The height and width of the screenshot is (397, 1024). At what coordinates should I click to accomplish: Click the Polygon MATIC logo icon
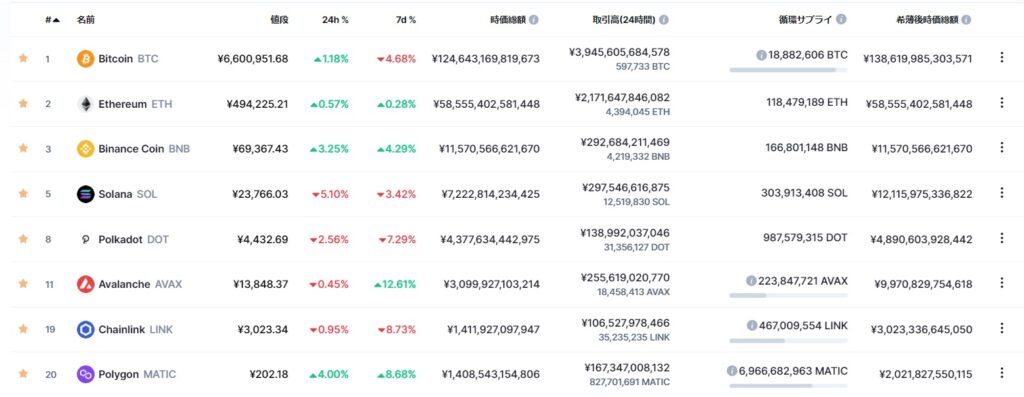pyautogui.click(x=86, y=374)
